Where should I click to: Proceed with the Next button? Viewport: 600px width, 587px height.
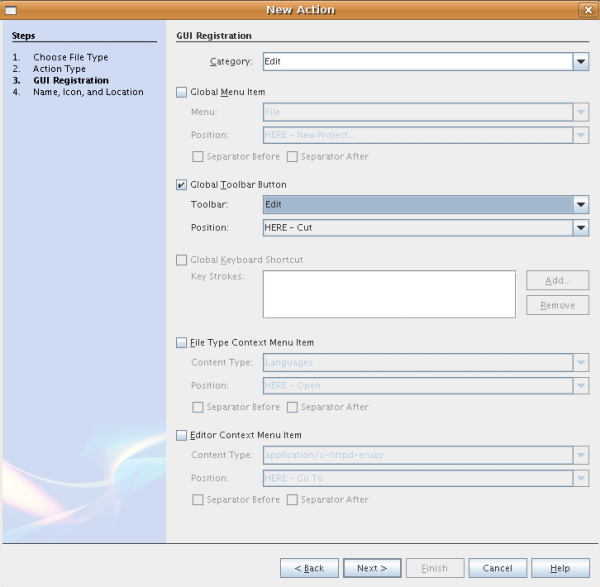tap(372, 568)
